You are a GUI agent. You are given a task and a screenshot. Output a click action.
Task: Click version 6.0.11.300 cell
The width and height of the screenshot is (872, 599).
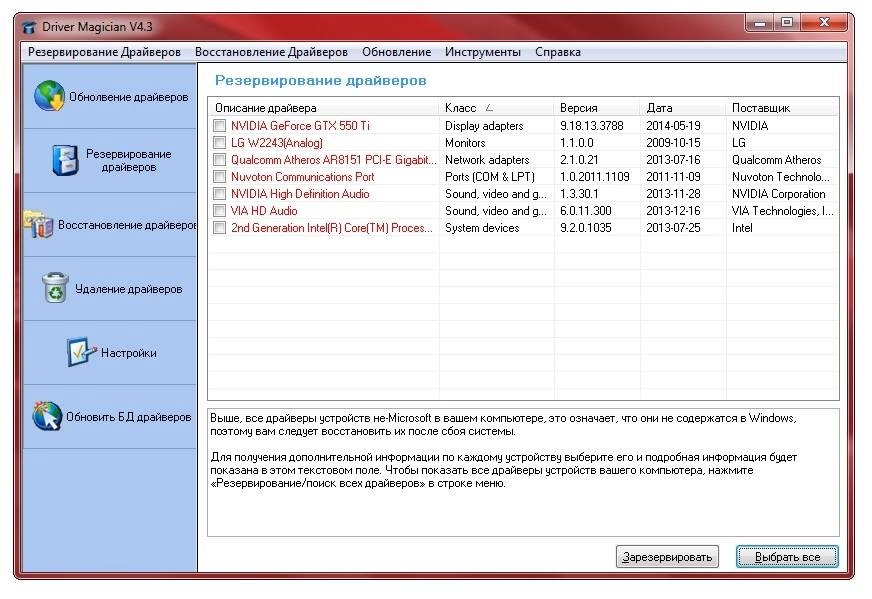click(x=586, y=211)
